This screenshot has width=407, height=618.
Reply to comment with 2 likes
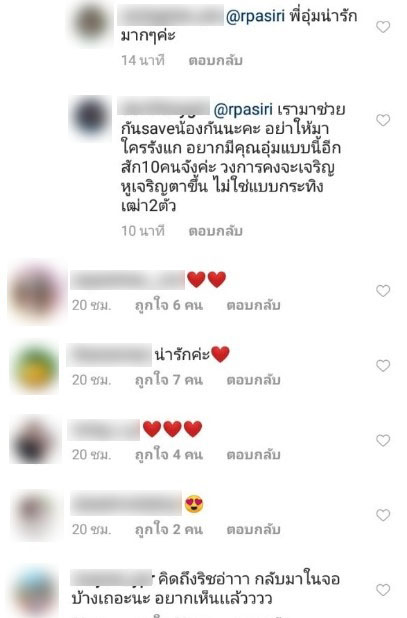click(253, 529)
